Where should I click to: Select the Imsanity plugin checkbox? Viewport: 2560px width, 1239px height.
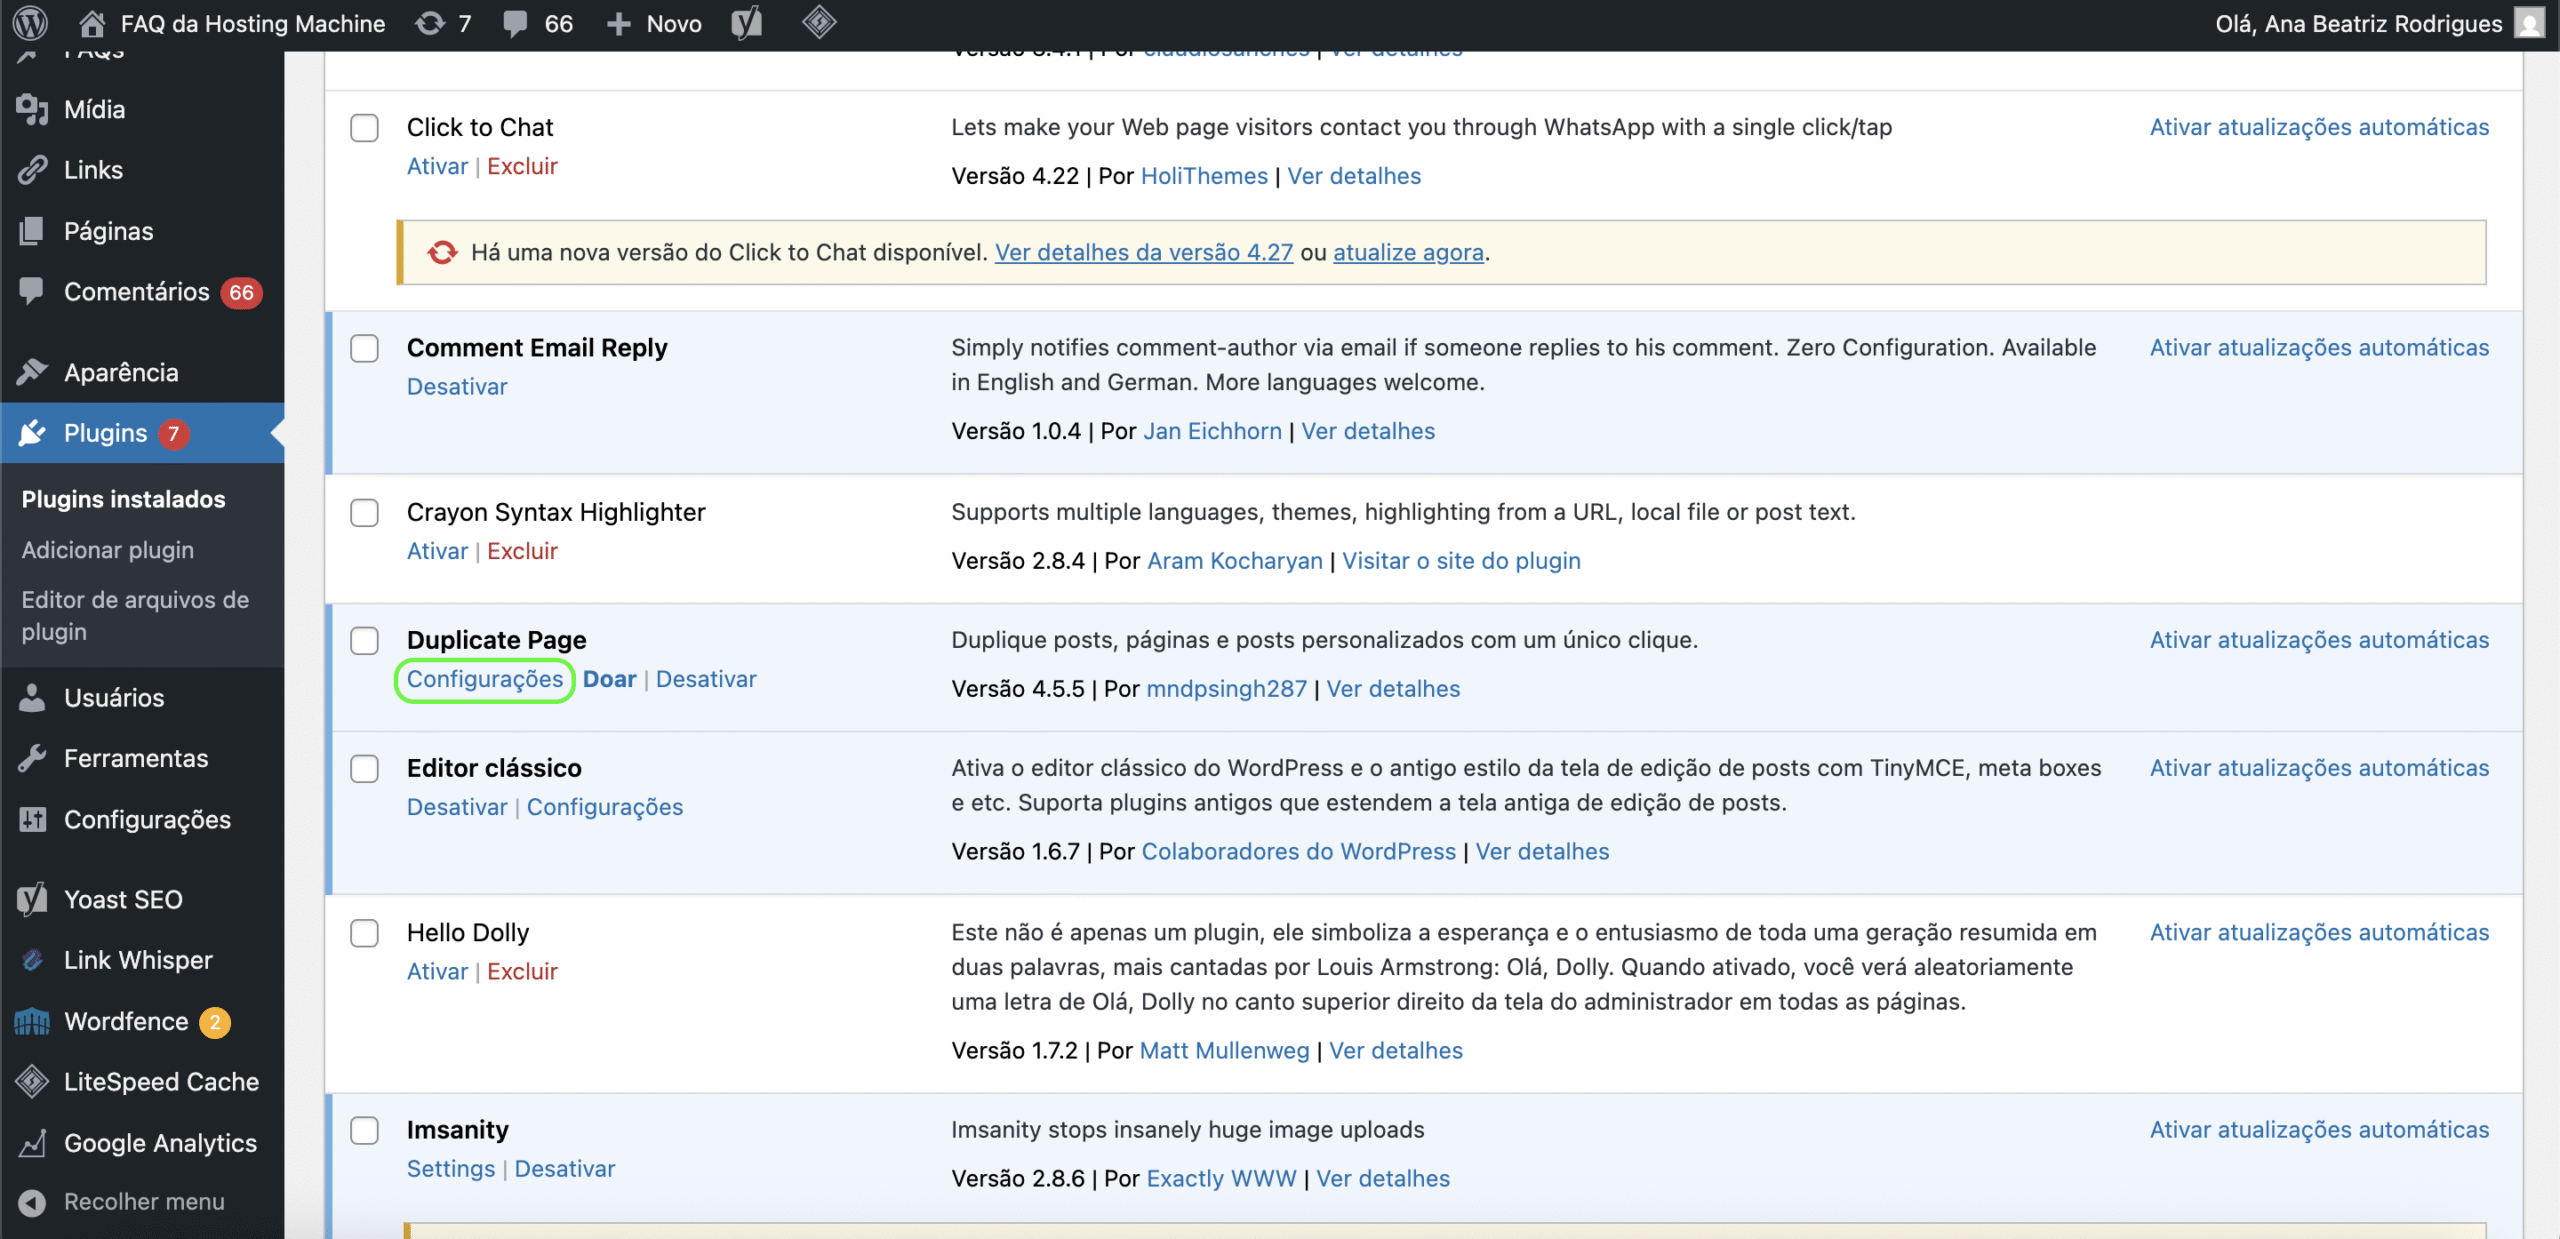[365, 1131]
